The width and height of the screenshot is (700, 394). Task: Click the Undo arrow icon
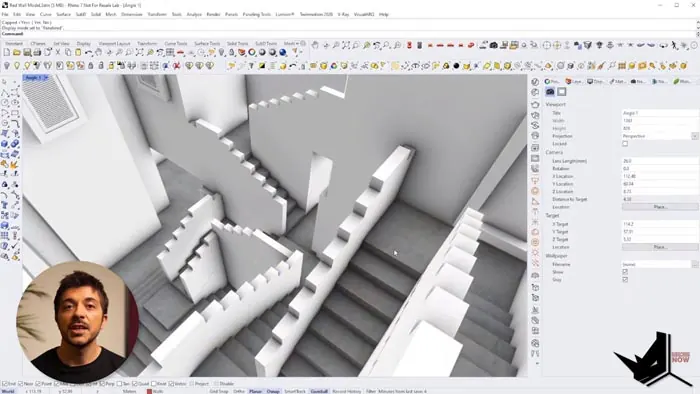pos(88,53)
